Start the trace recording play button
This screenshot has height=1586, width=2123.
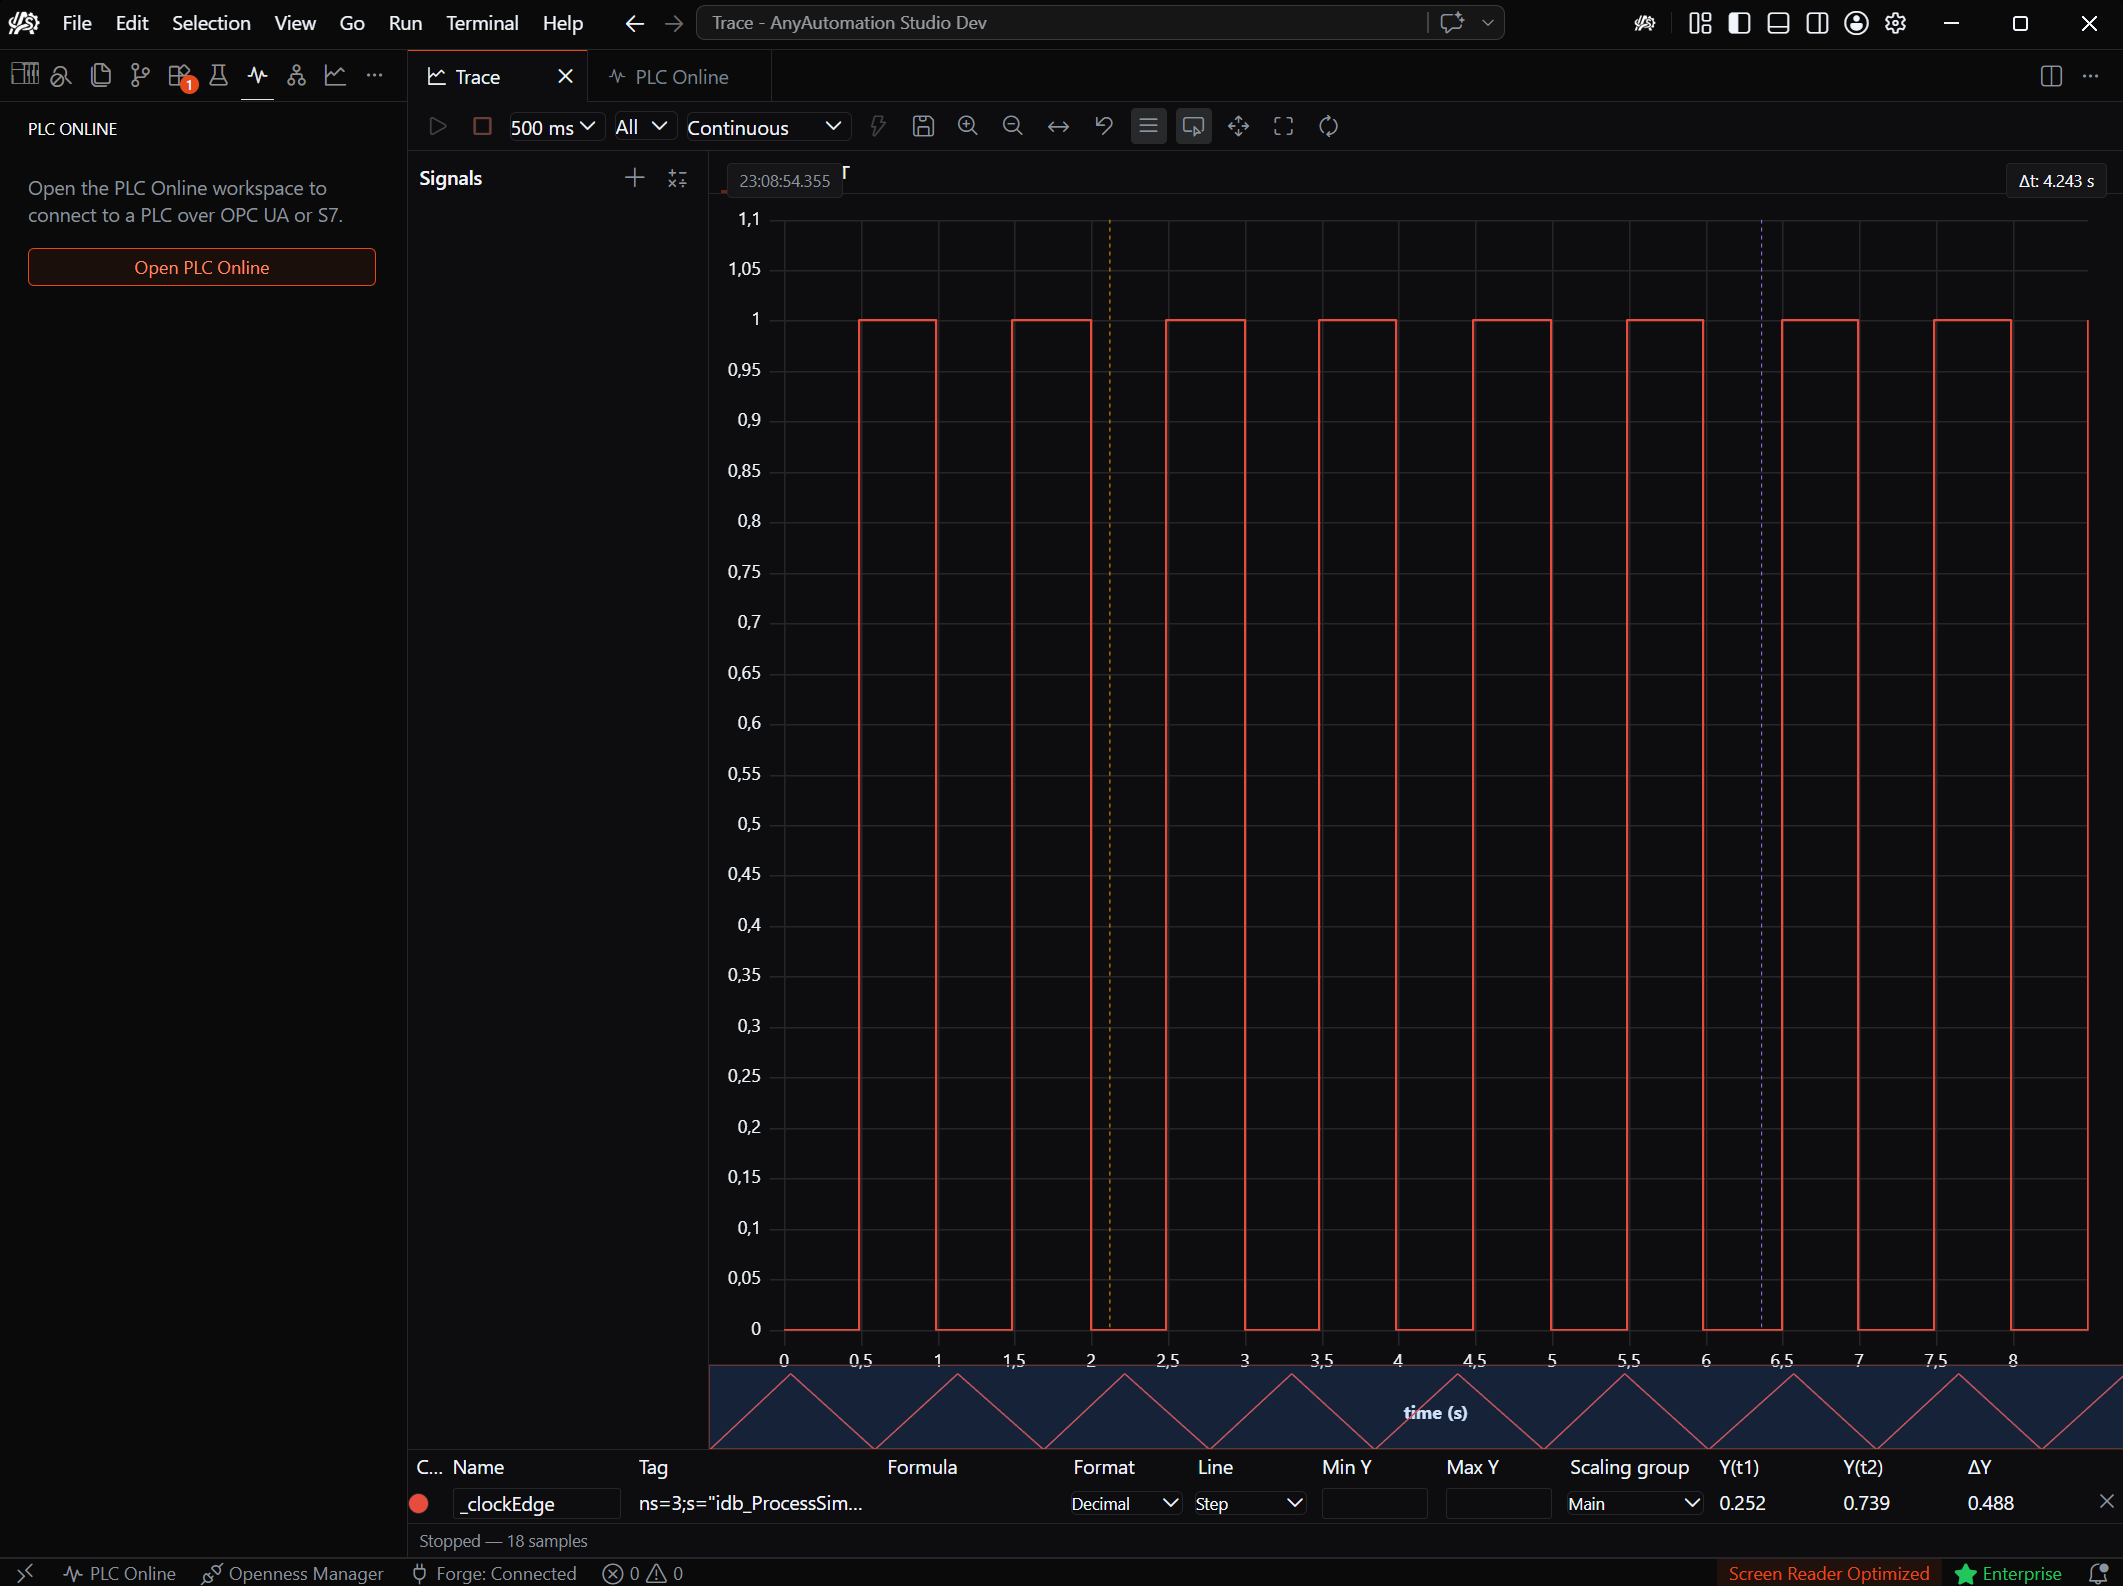pyautogui.click(x=437, y=126)
